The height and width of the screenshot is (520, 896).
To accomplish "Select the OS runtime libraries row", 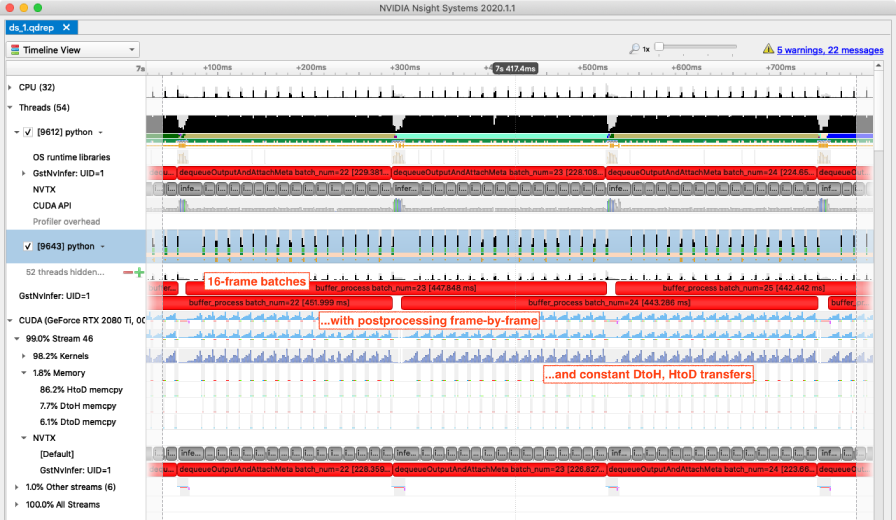I will coord(71,157).
